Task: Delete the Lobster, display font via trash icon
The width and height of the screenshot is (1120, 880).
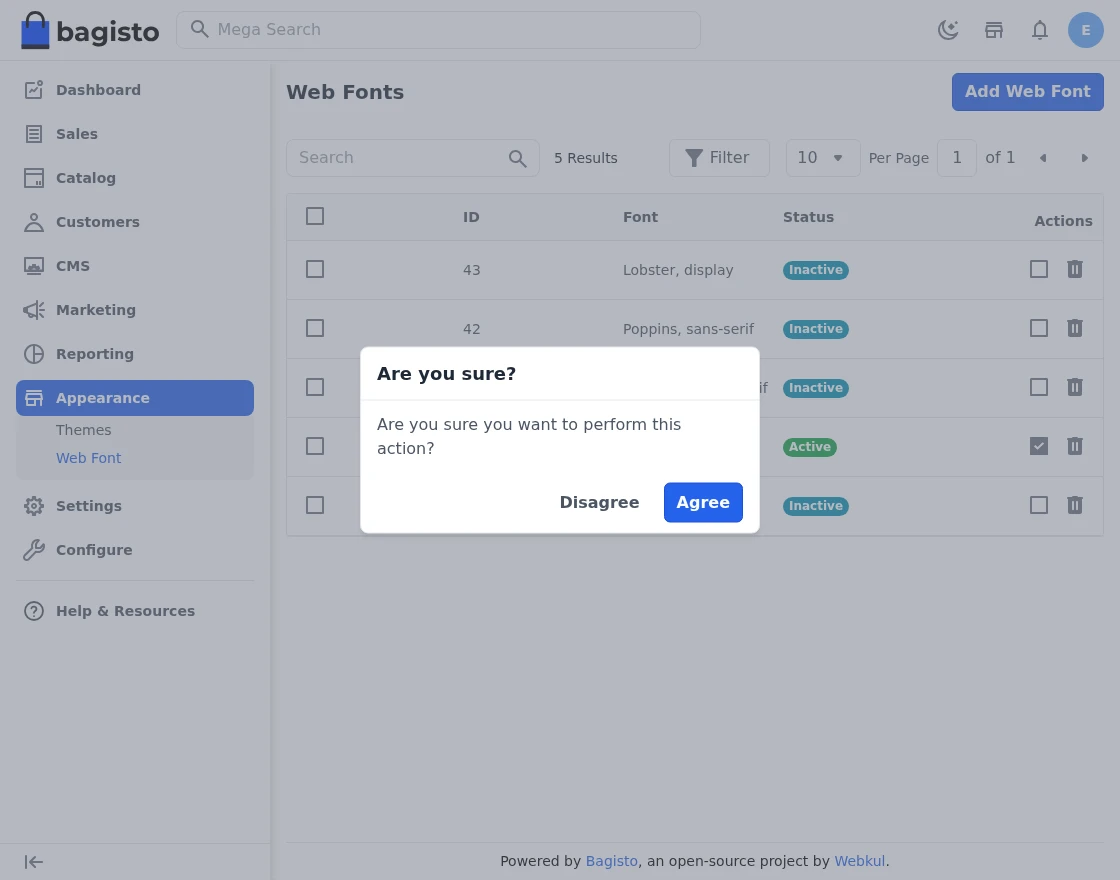Action: (1074, 269)
